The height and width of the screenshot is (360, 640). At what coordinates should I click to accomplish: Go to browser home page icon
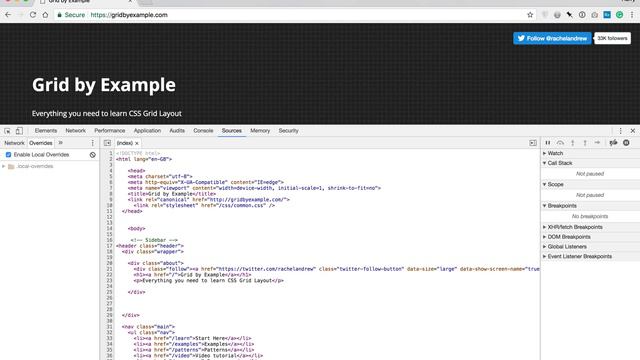pos(45,15)
